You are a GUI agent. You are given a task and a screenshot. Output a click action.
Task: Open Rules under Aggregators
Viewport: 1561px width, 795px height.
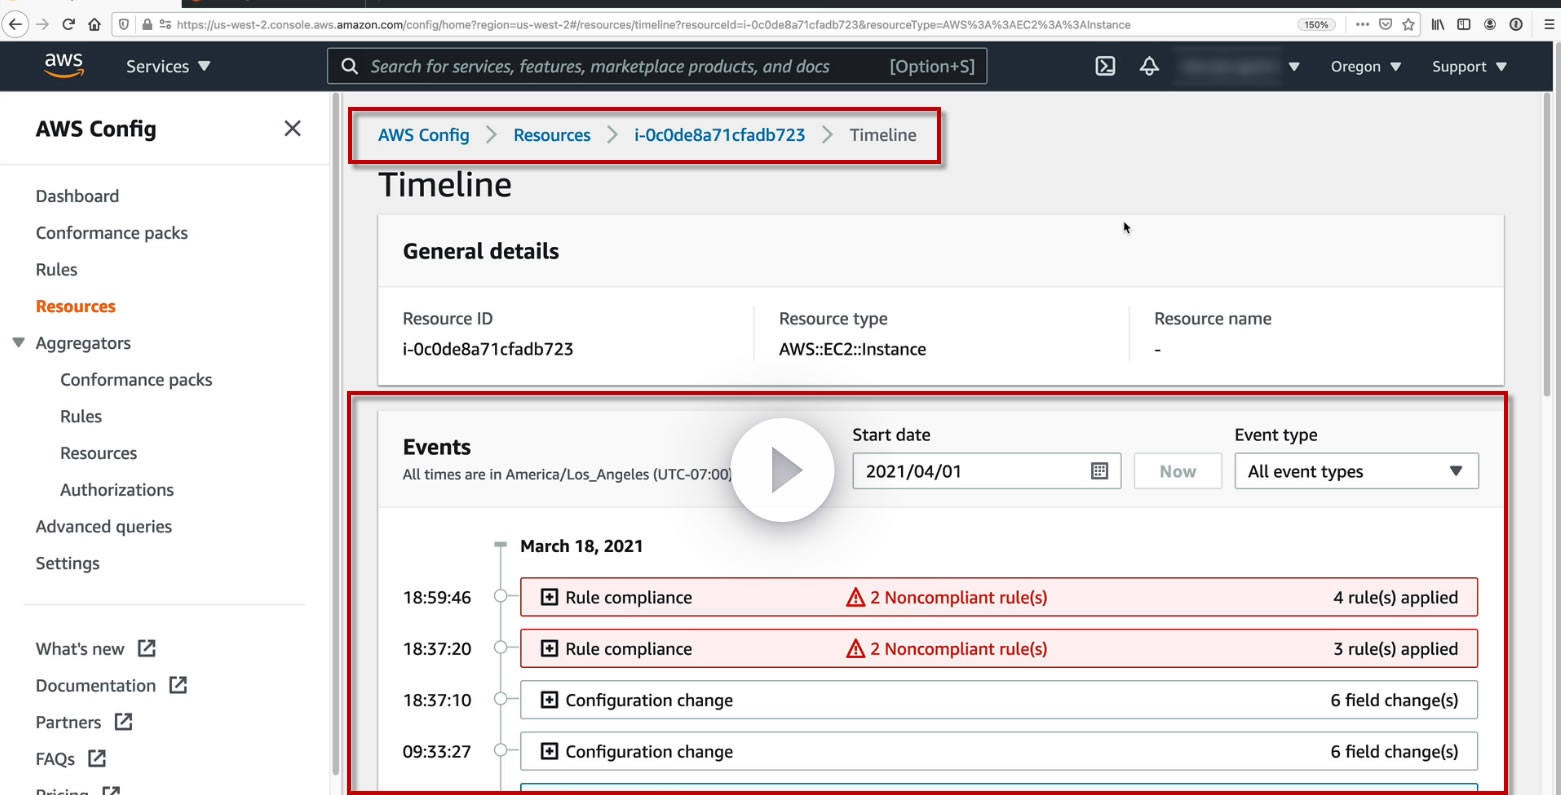tap(81, 416)
